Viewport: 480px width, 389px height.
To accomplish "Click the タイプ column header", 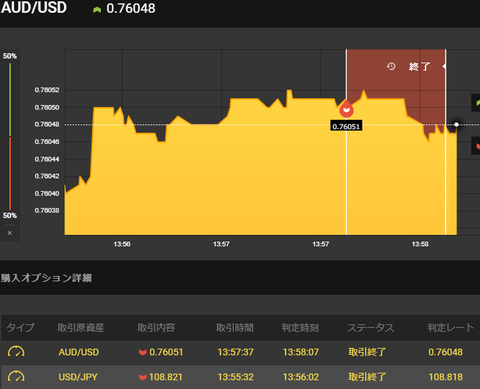I will pos(21,328).
